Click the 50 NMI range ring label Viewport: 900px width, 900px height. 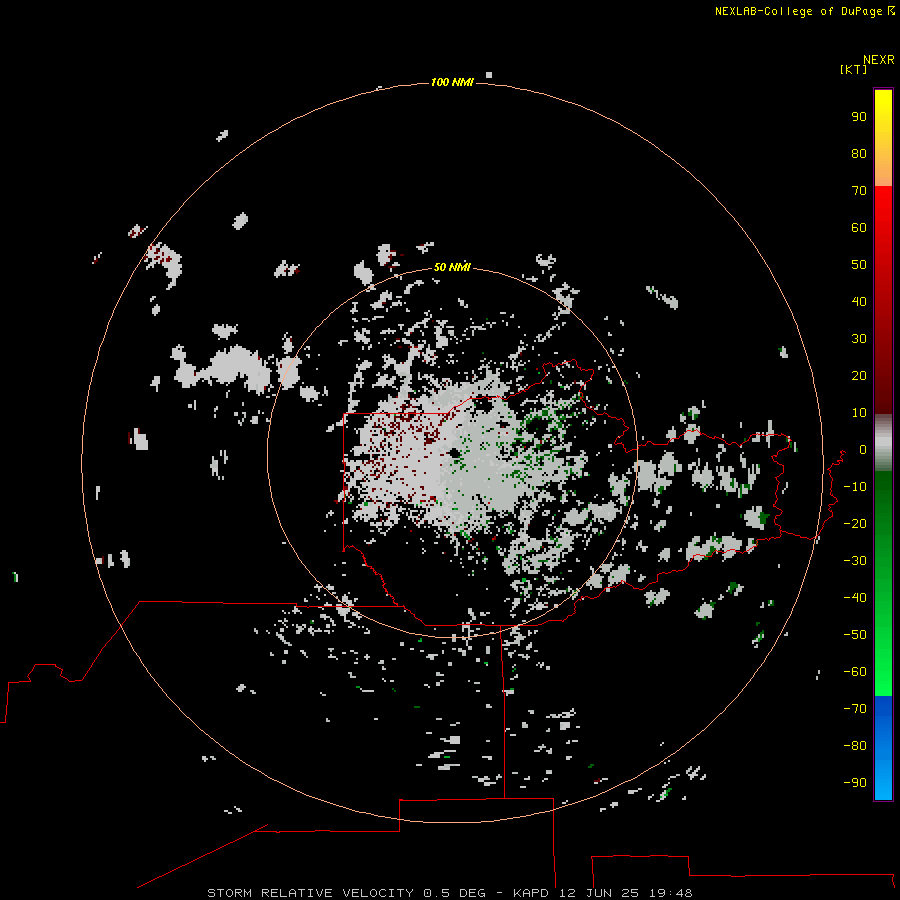(452, 267)
